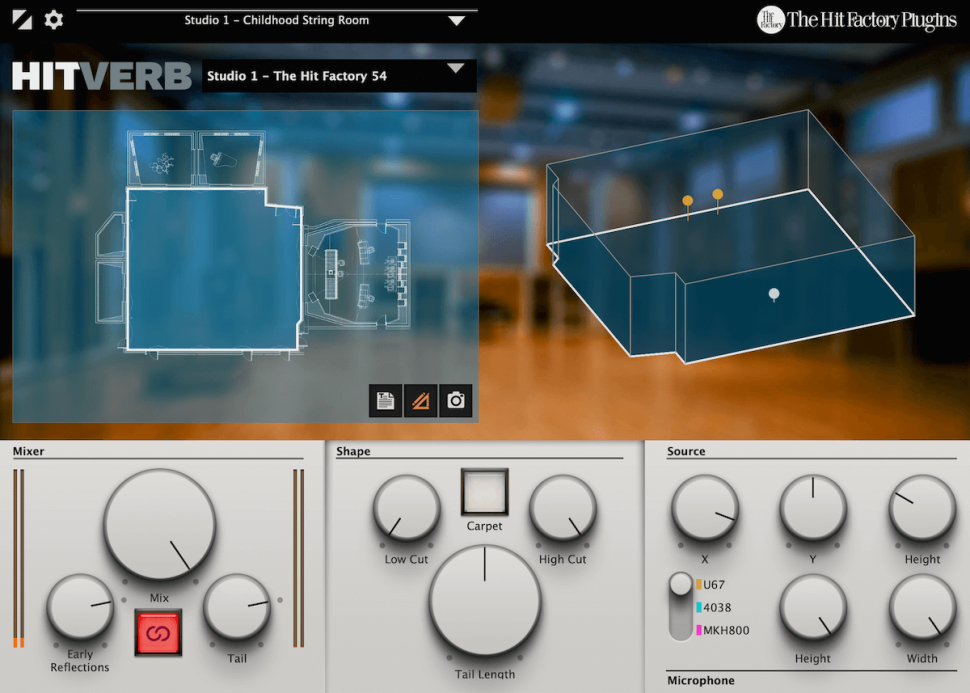970x693 pixels.
Task: Open the preset dropdown Childhood String Room
Action: [277, 20]
